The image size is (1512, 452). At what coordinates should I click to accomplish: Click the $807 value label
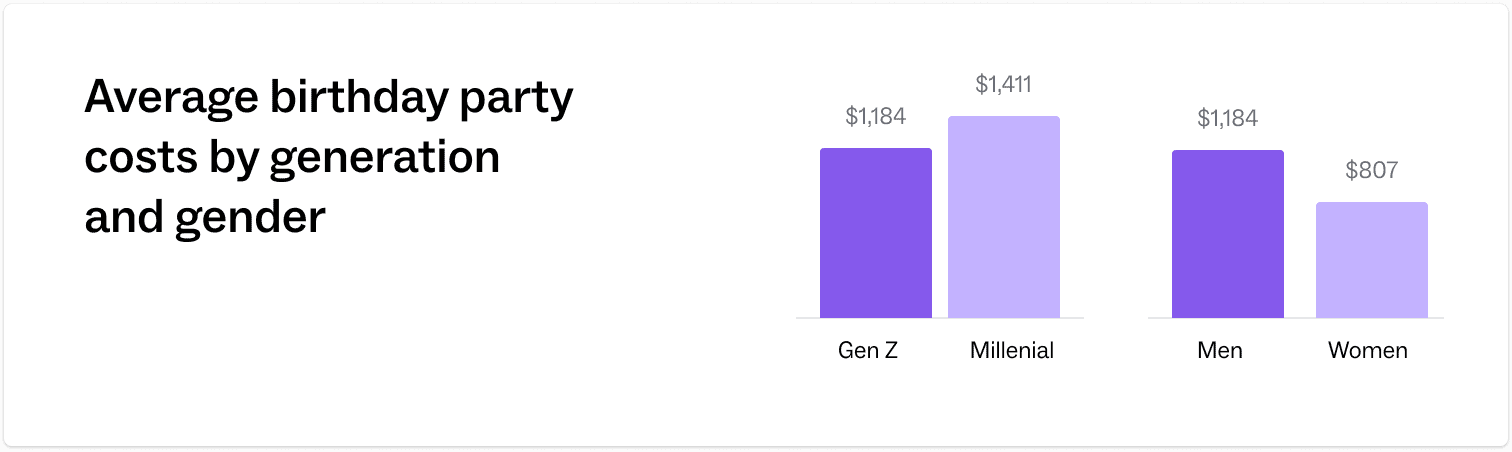(x=1371, y=171)
